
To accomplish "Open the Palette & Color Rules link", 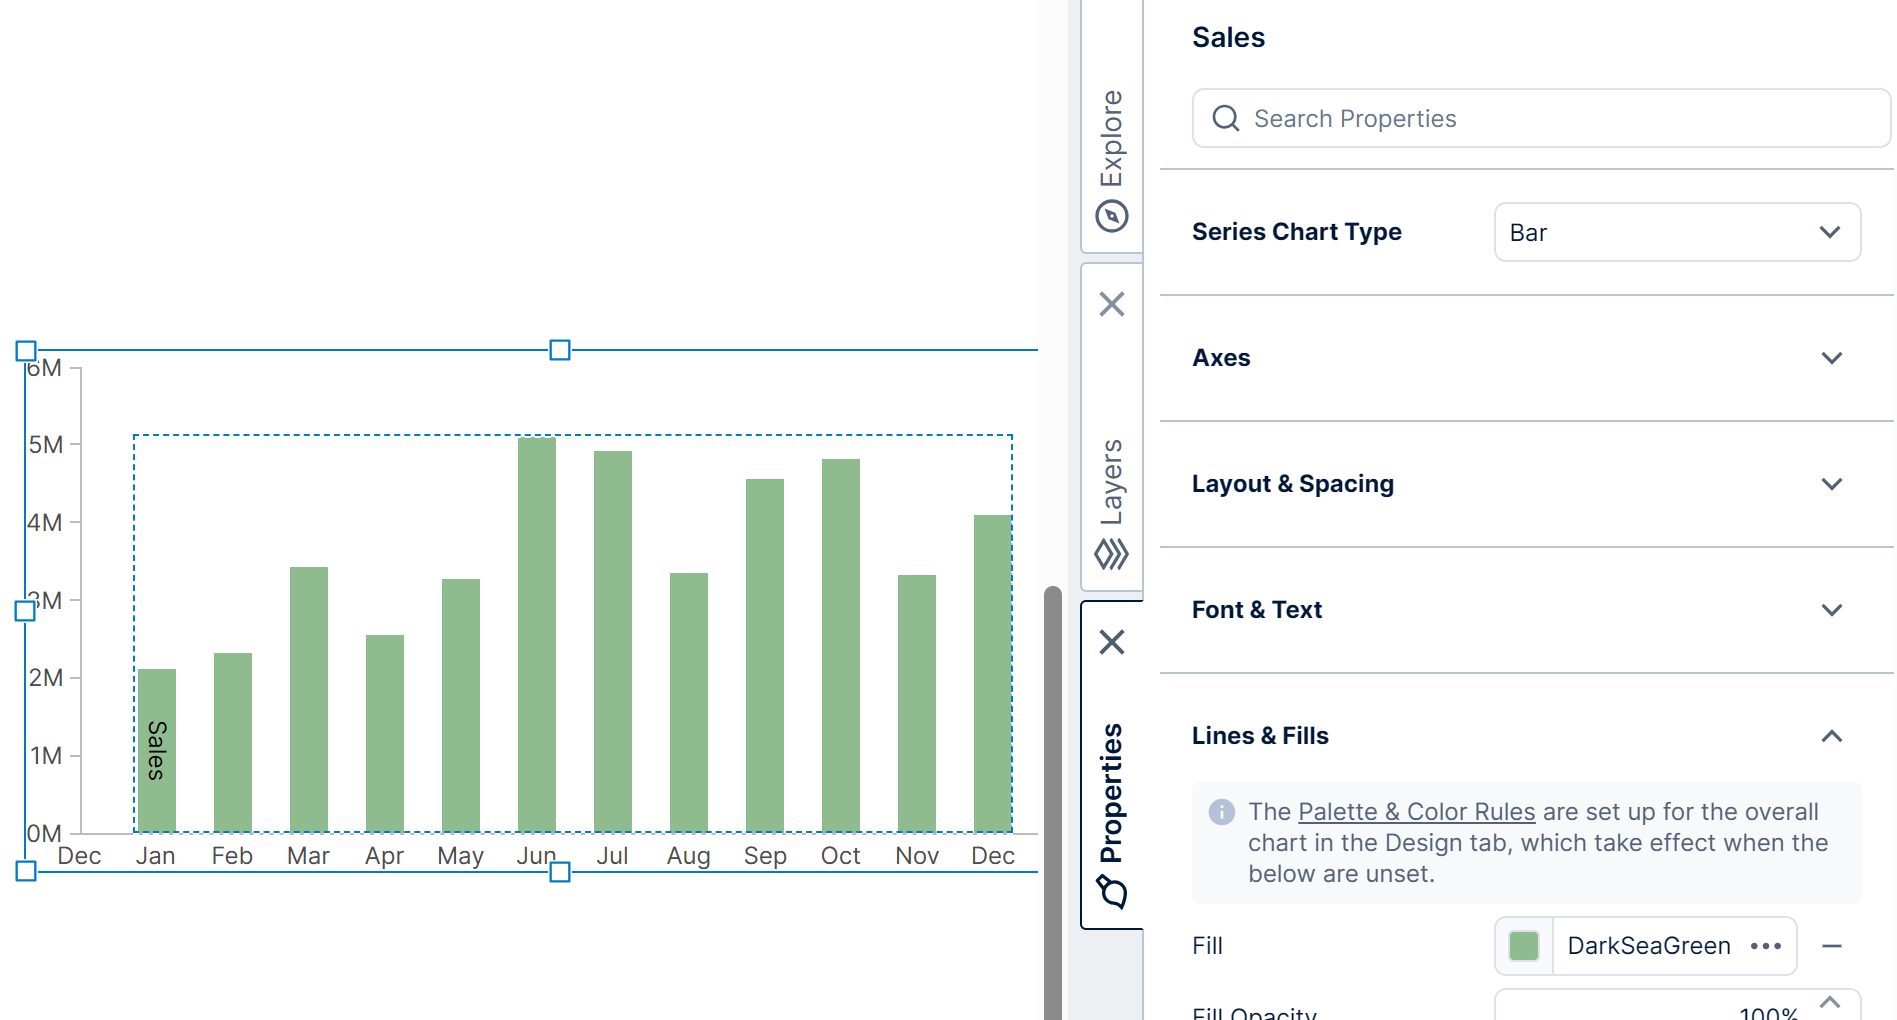I will 1416,811.
